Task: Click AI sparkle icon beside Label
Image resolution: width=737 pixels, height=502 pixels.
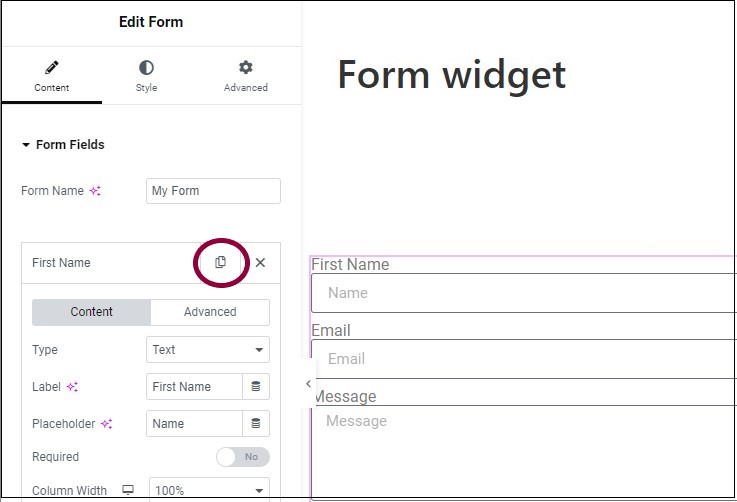Action: [x=72, y=387]
